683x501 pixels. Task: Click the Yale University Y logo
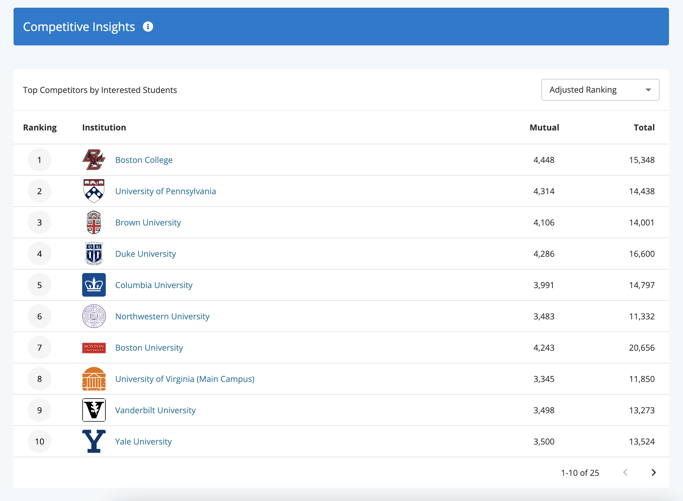94,441
